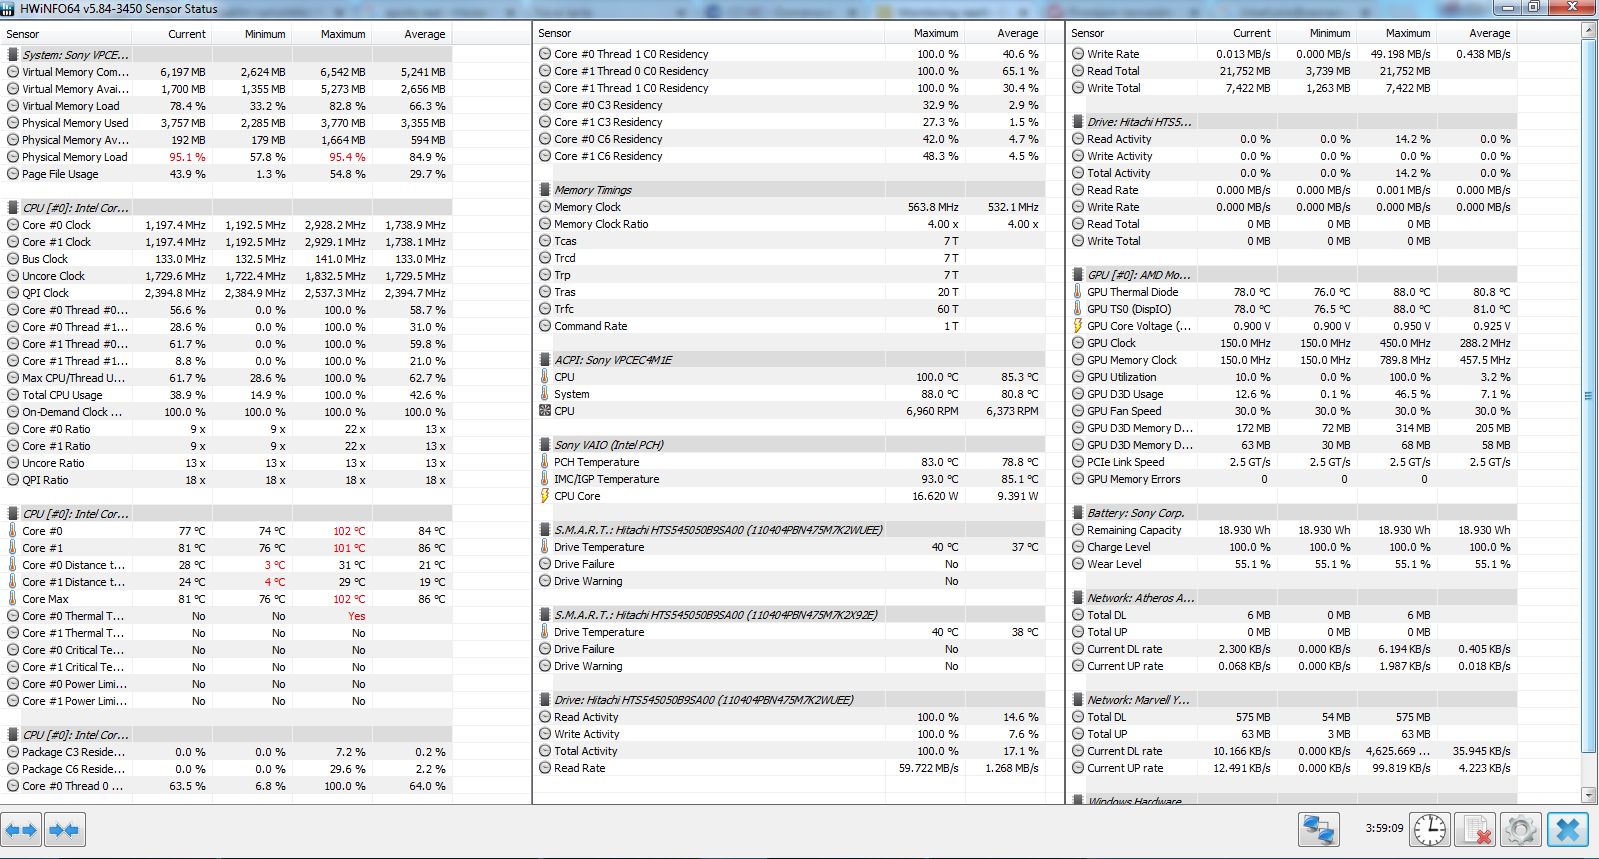Click the thermometer icon next to PCH Temperature

pyautogui.click(x=545, y=462)
